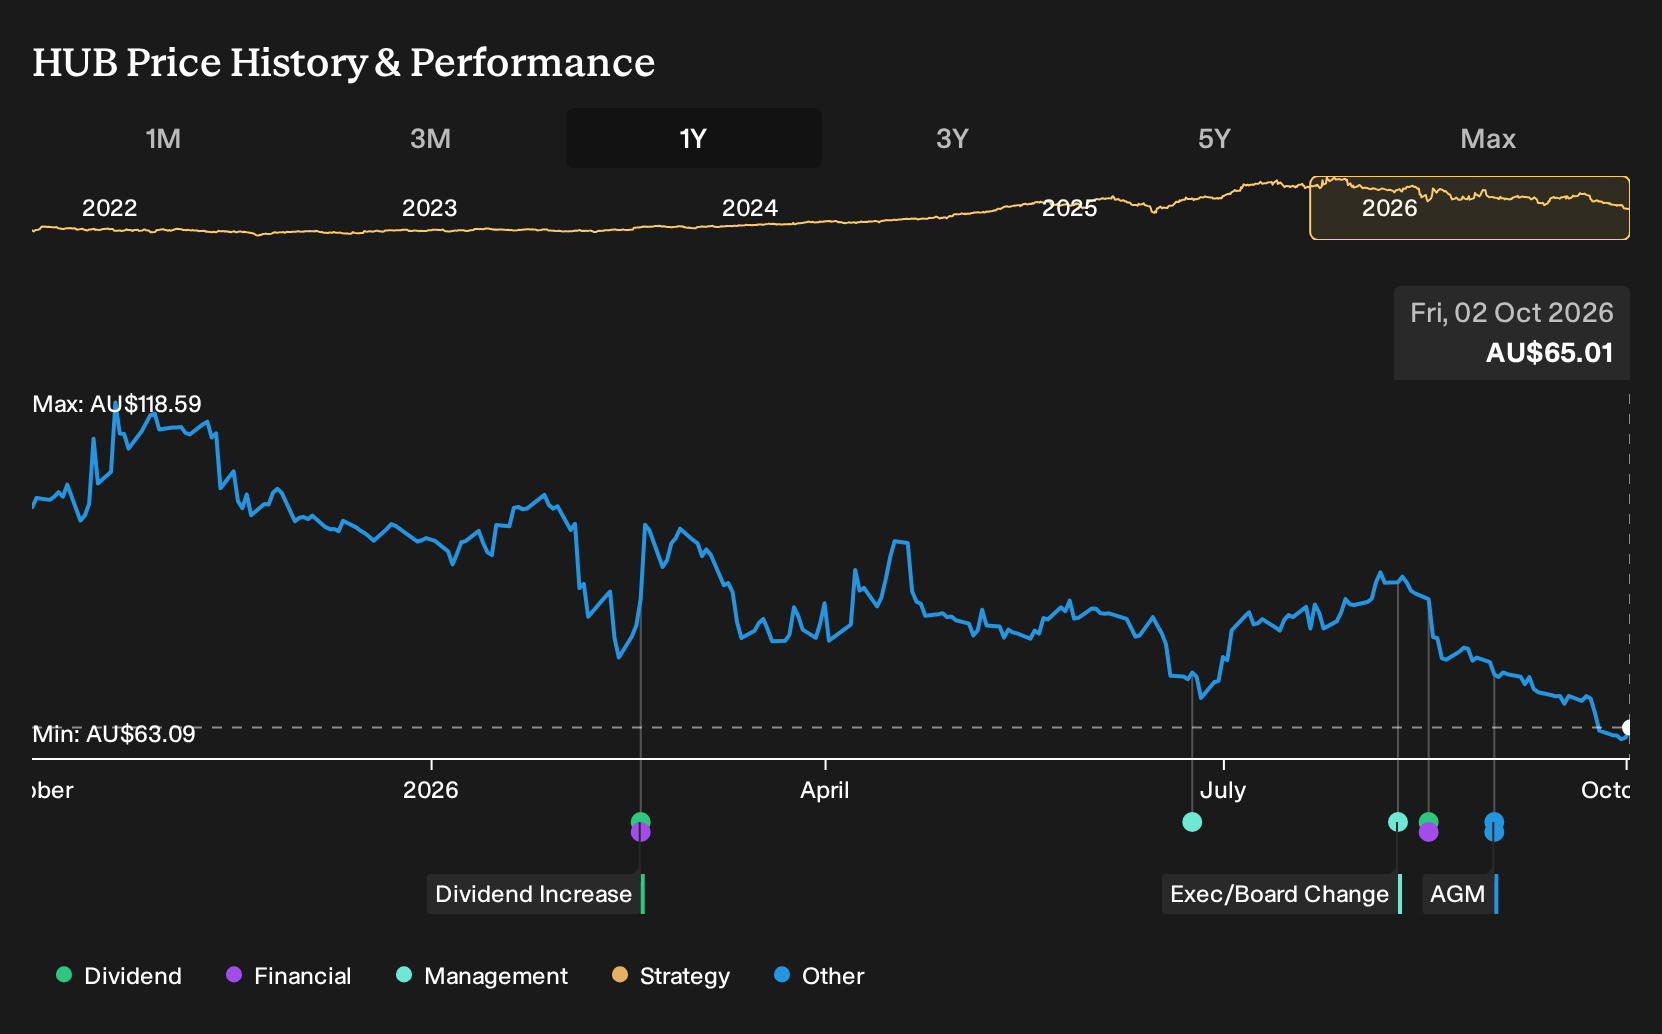Open the Exec/Board Change event label
This screenshot has width=1662, height=1034.
tap(1281, 894)
